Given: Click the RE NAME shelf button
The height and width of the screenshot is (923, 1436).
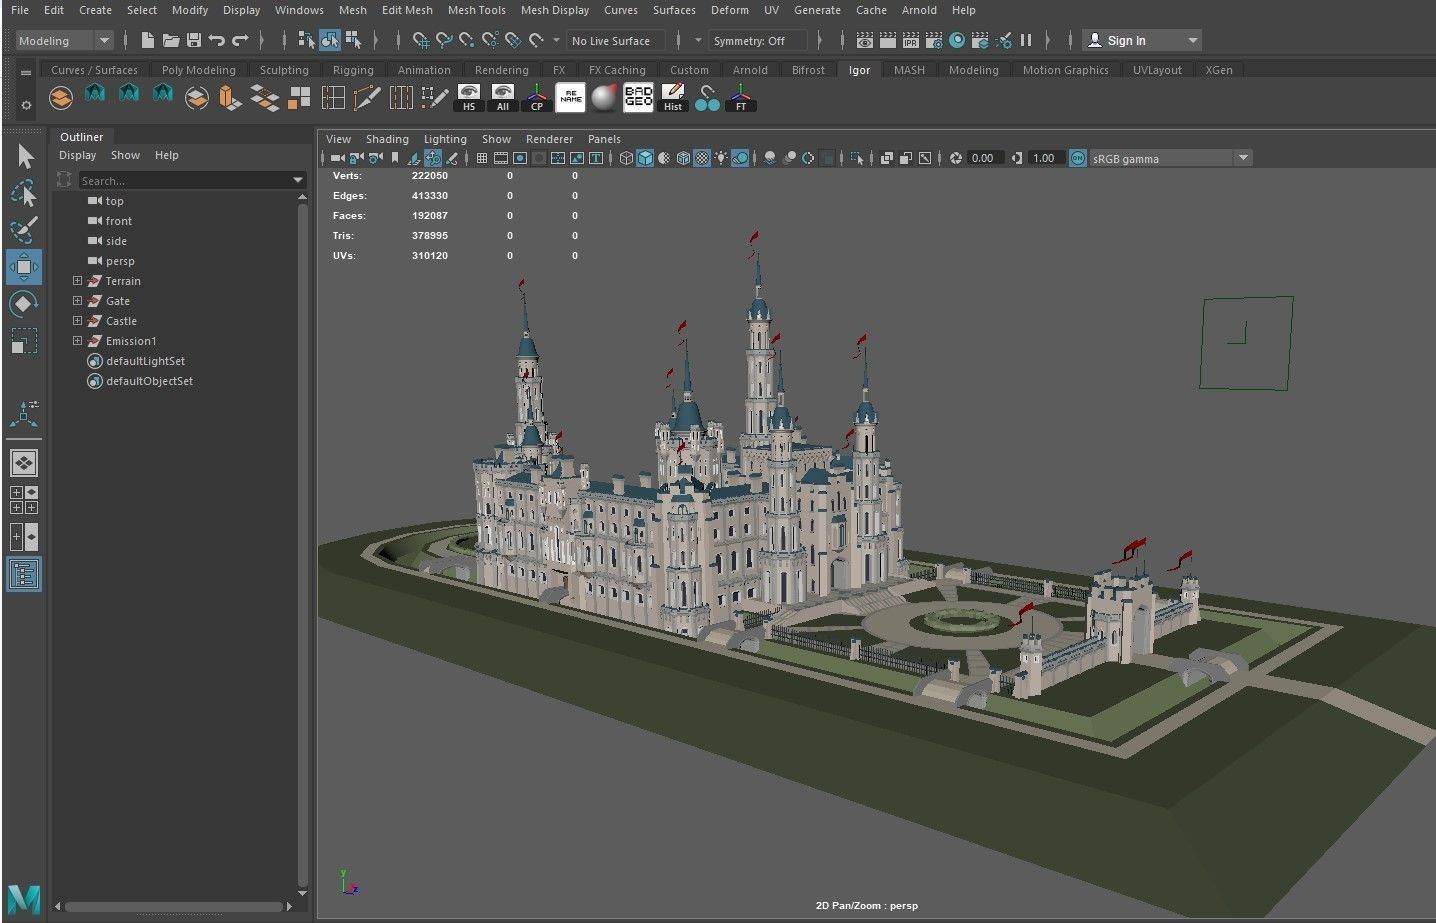Looking at the screenshot, I should (571, 97).
